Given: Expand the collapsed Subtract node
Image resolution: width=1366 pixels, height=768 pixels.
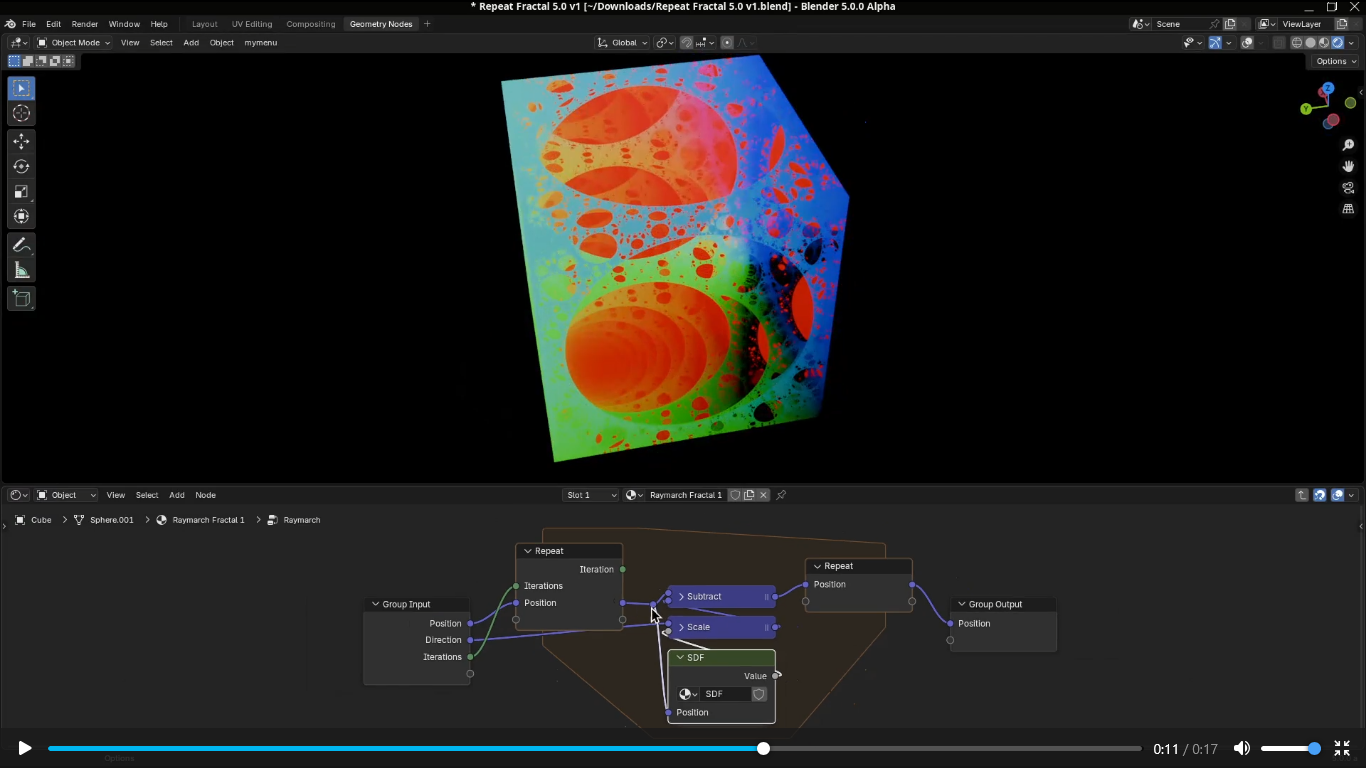Looking at the screenshot, I should click(x=681, y=597).
